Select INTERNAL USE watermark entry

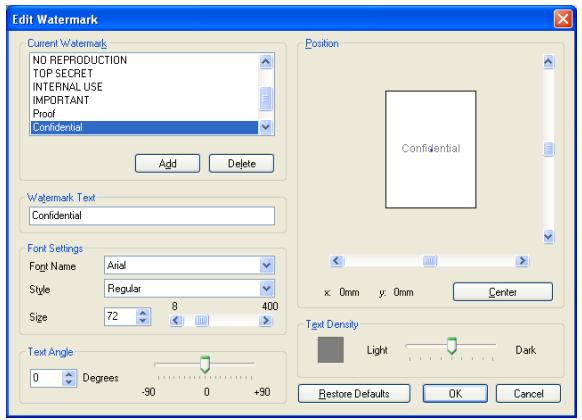click(144, 87)
